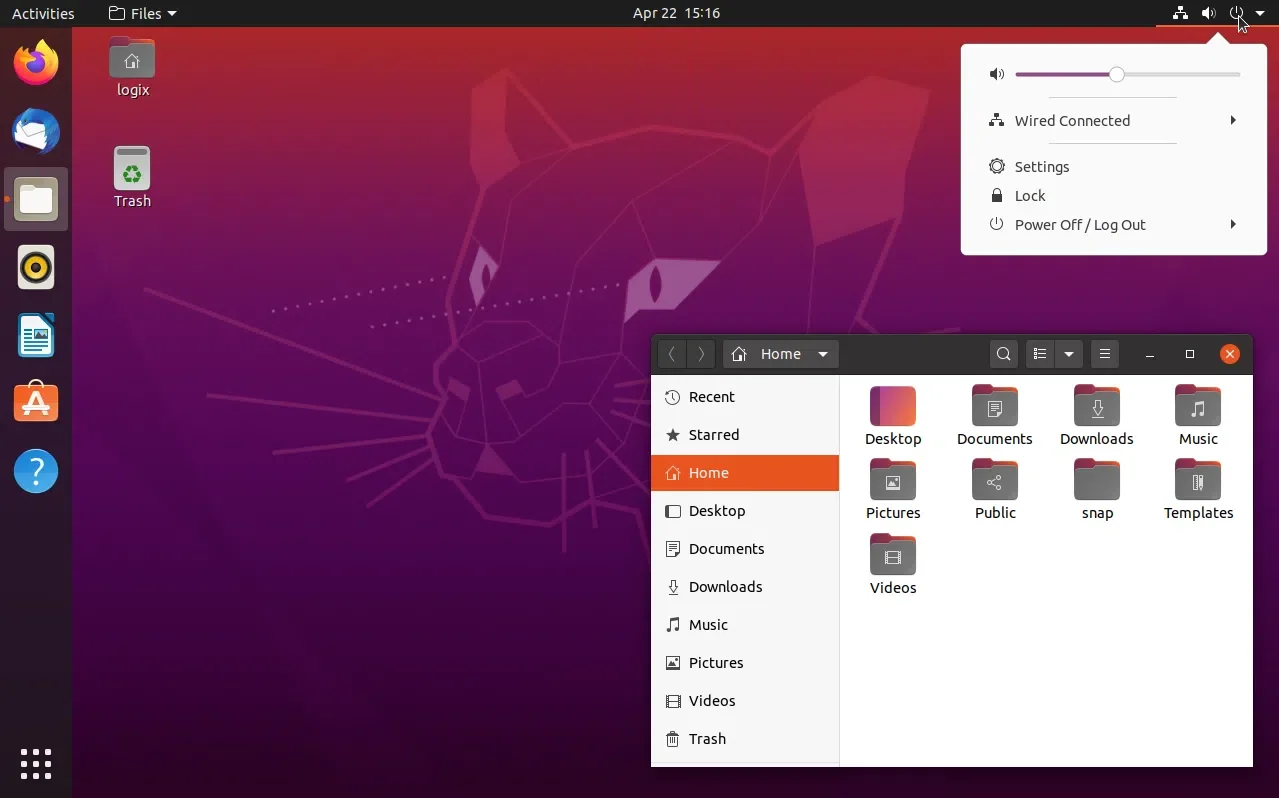Choose Lock from the system menu
Viewport: 1279px width, 798px height.
pyautogui.click(x=1114, y=196)
